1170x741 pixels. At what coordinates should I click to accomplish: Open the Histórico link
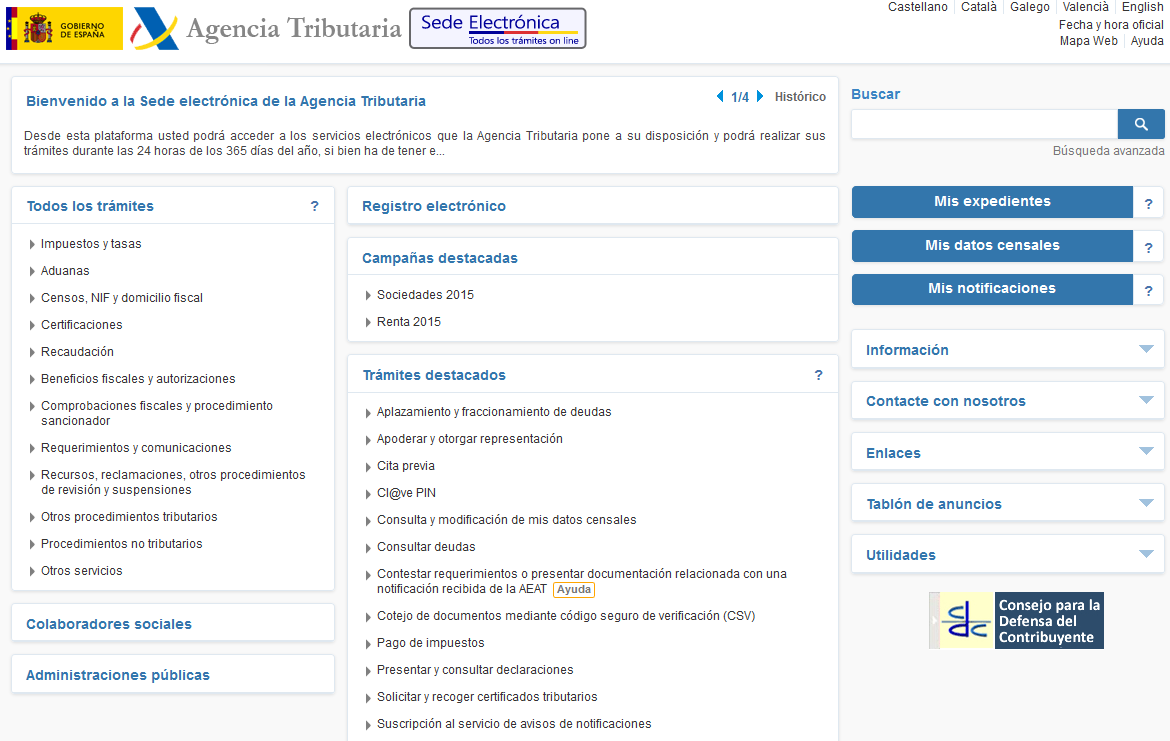pyautogui.click(x=800, y=97)
